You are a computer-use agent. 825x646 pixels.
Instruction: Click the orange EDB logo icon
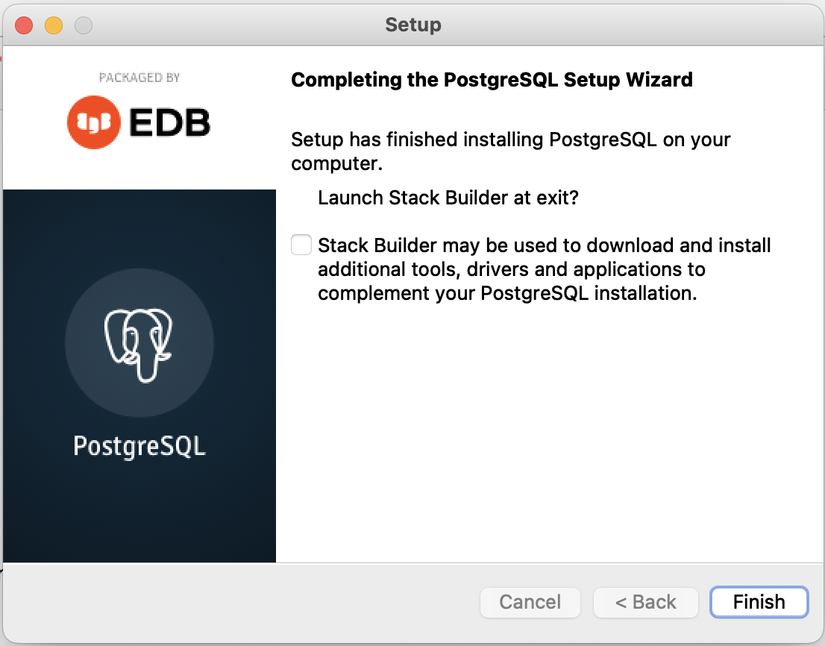(x=92, y=122)
